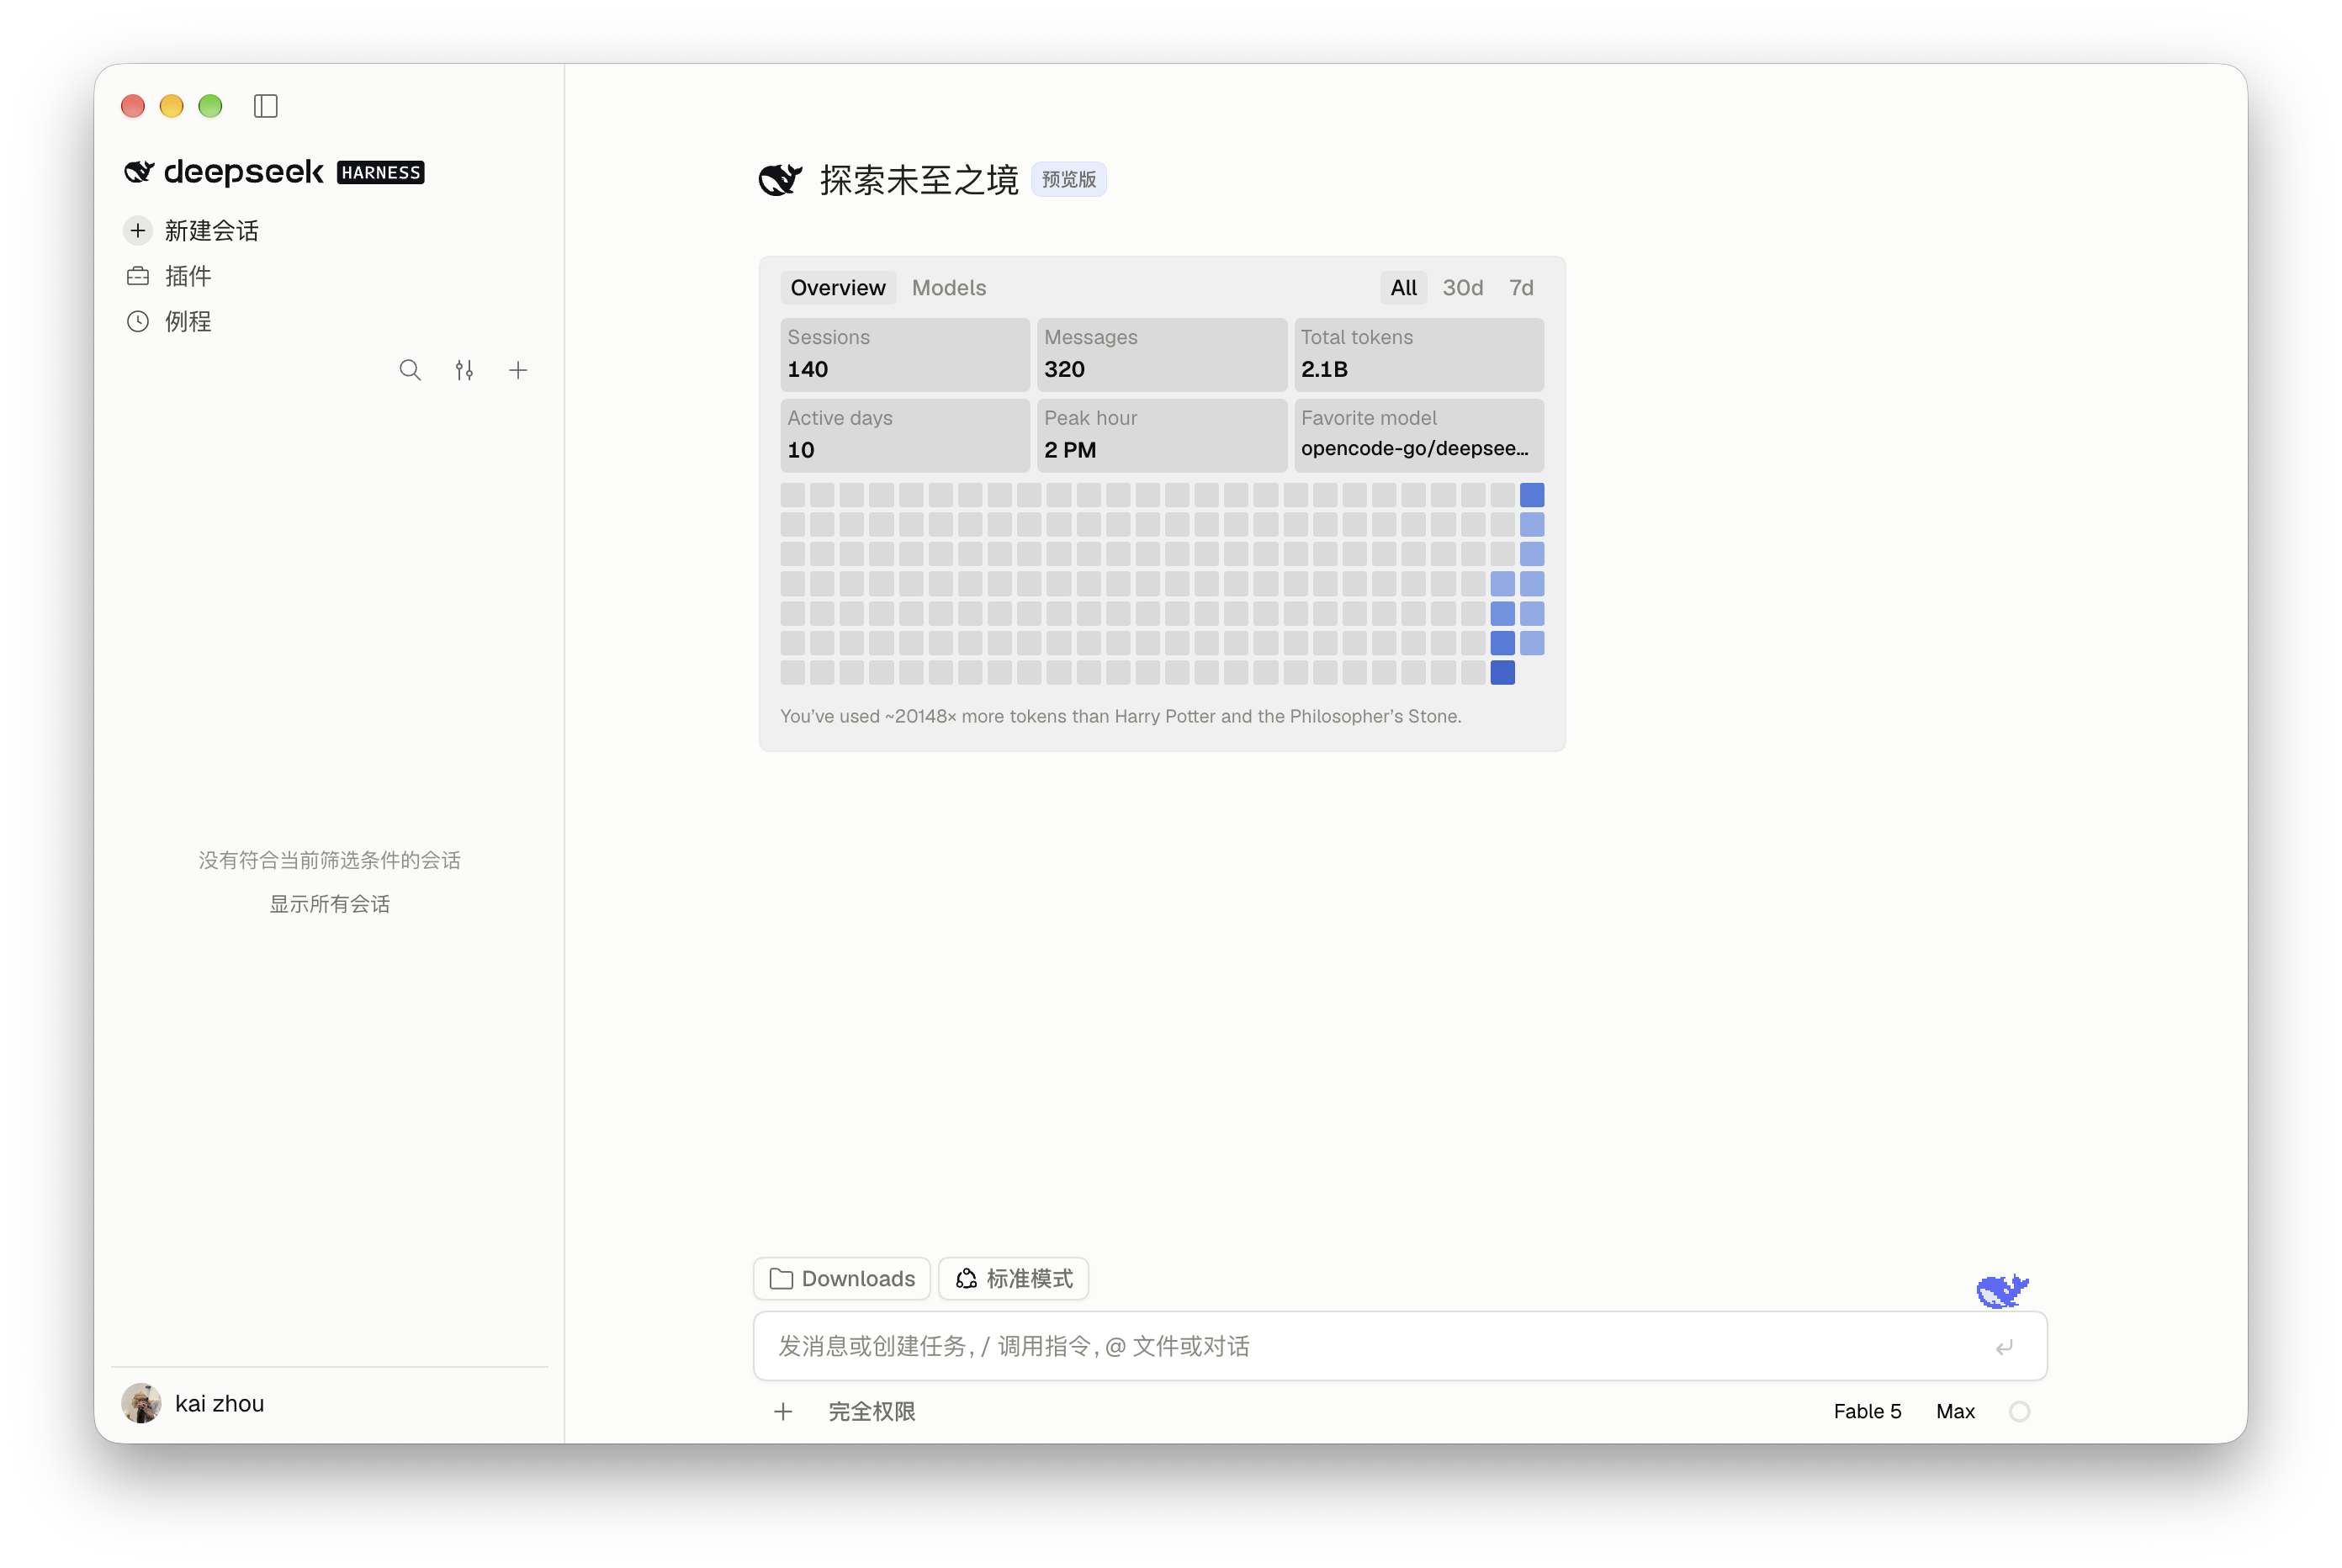
Task: Send message with return arrow icon
Action: coord(2004,1347)
